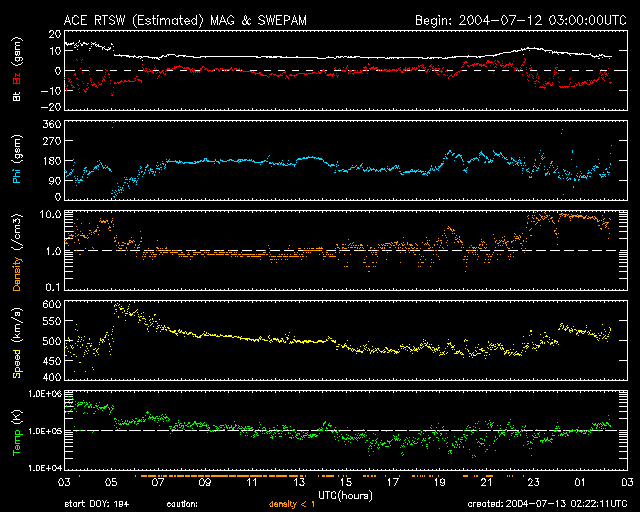Click the '21' hour label on time axis
Screen dimensions: 640x512
point(487,482)
